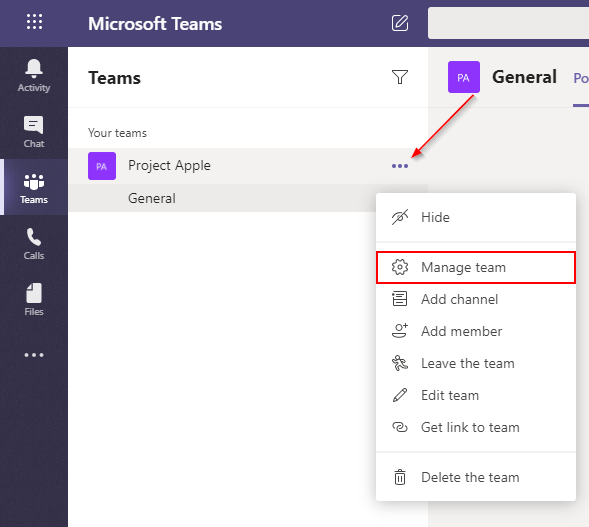Select Manage team in the menu
Viewport: 589px width, 527px height.
coord(476,267)
